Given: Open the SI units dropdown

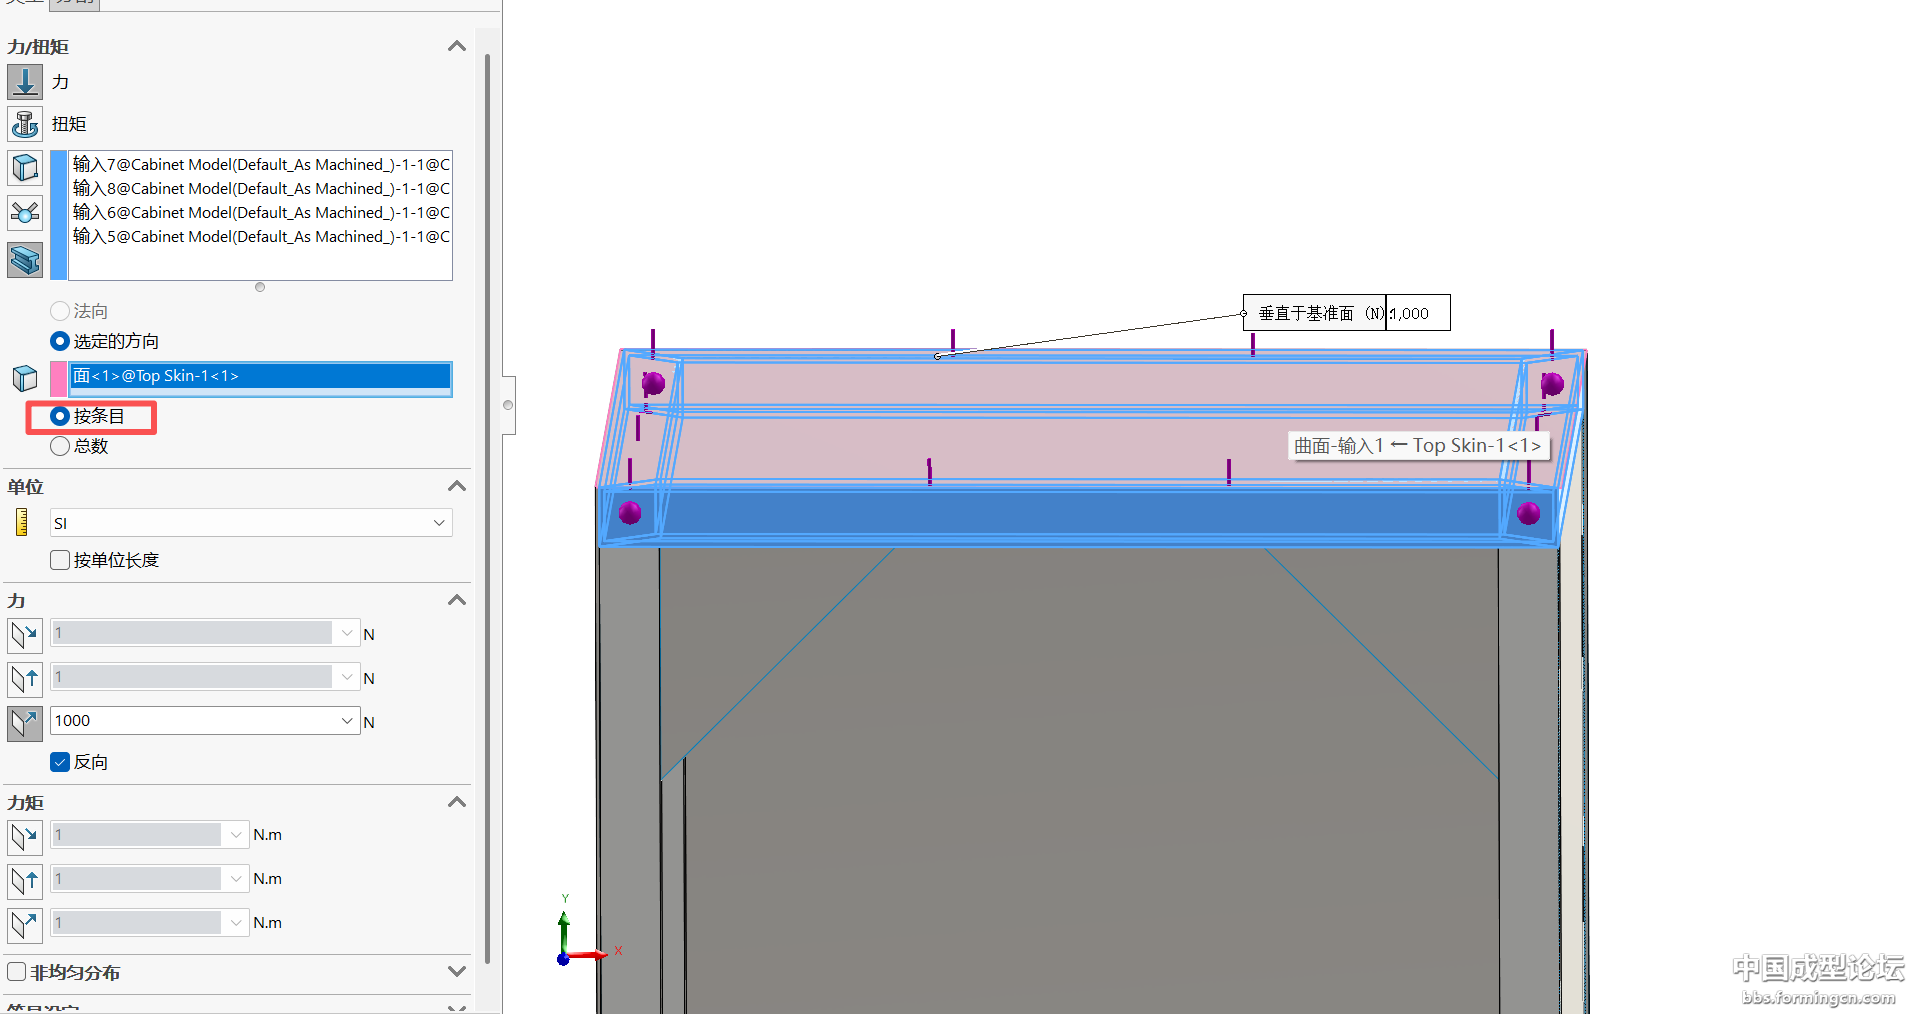Looking at the screenshot, I should (x=439, y=523).
